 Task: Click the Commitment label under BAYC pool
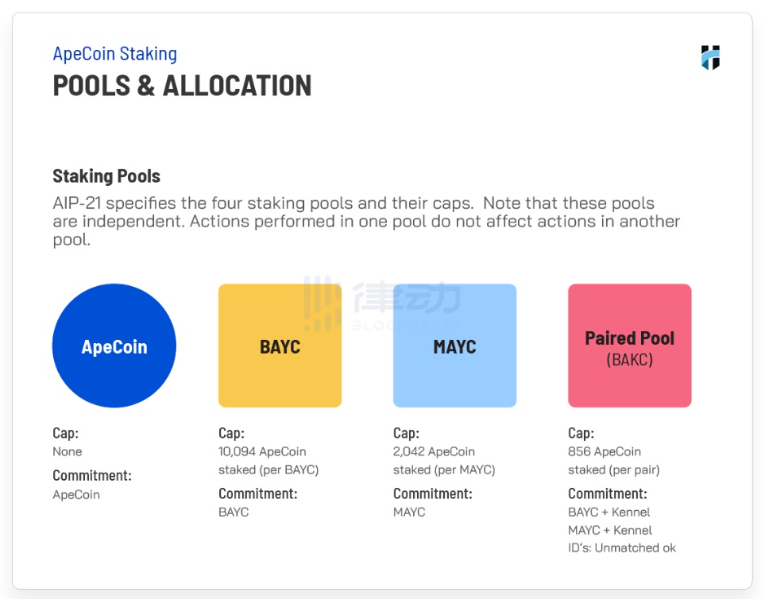tap(258, 494)
